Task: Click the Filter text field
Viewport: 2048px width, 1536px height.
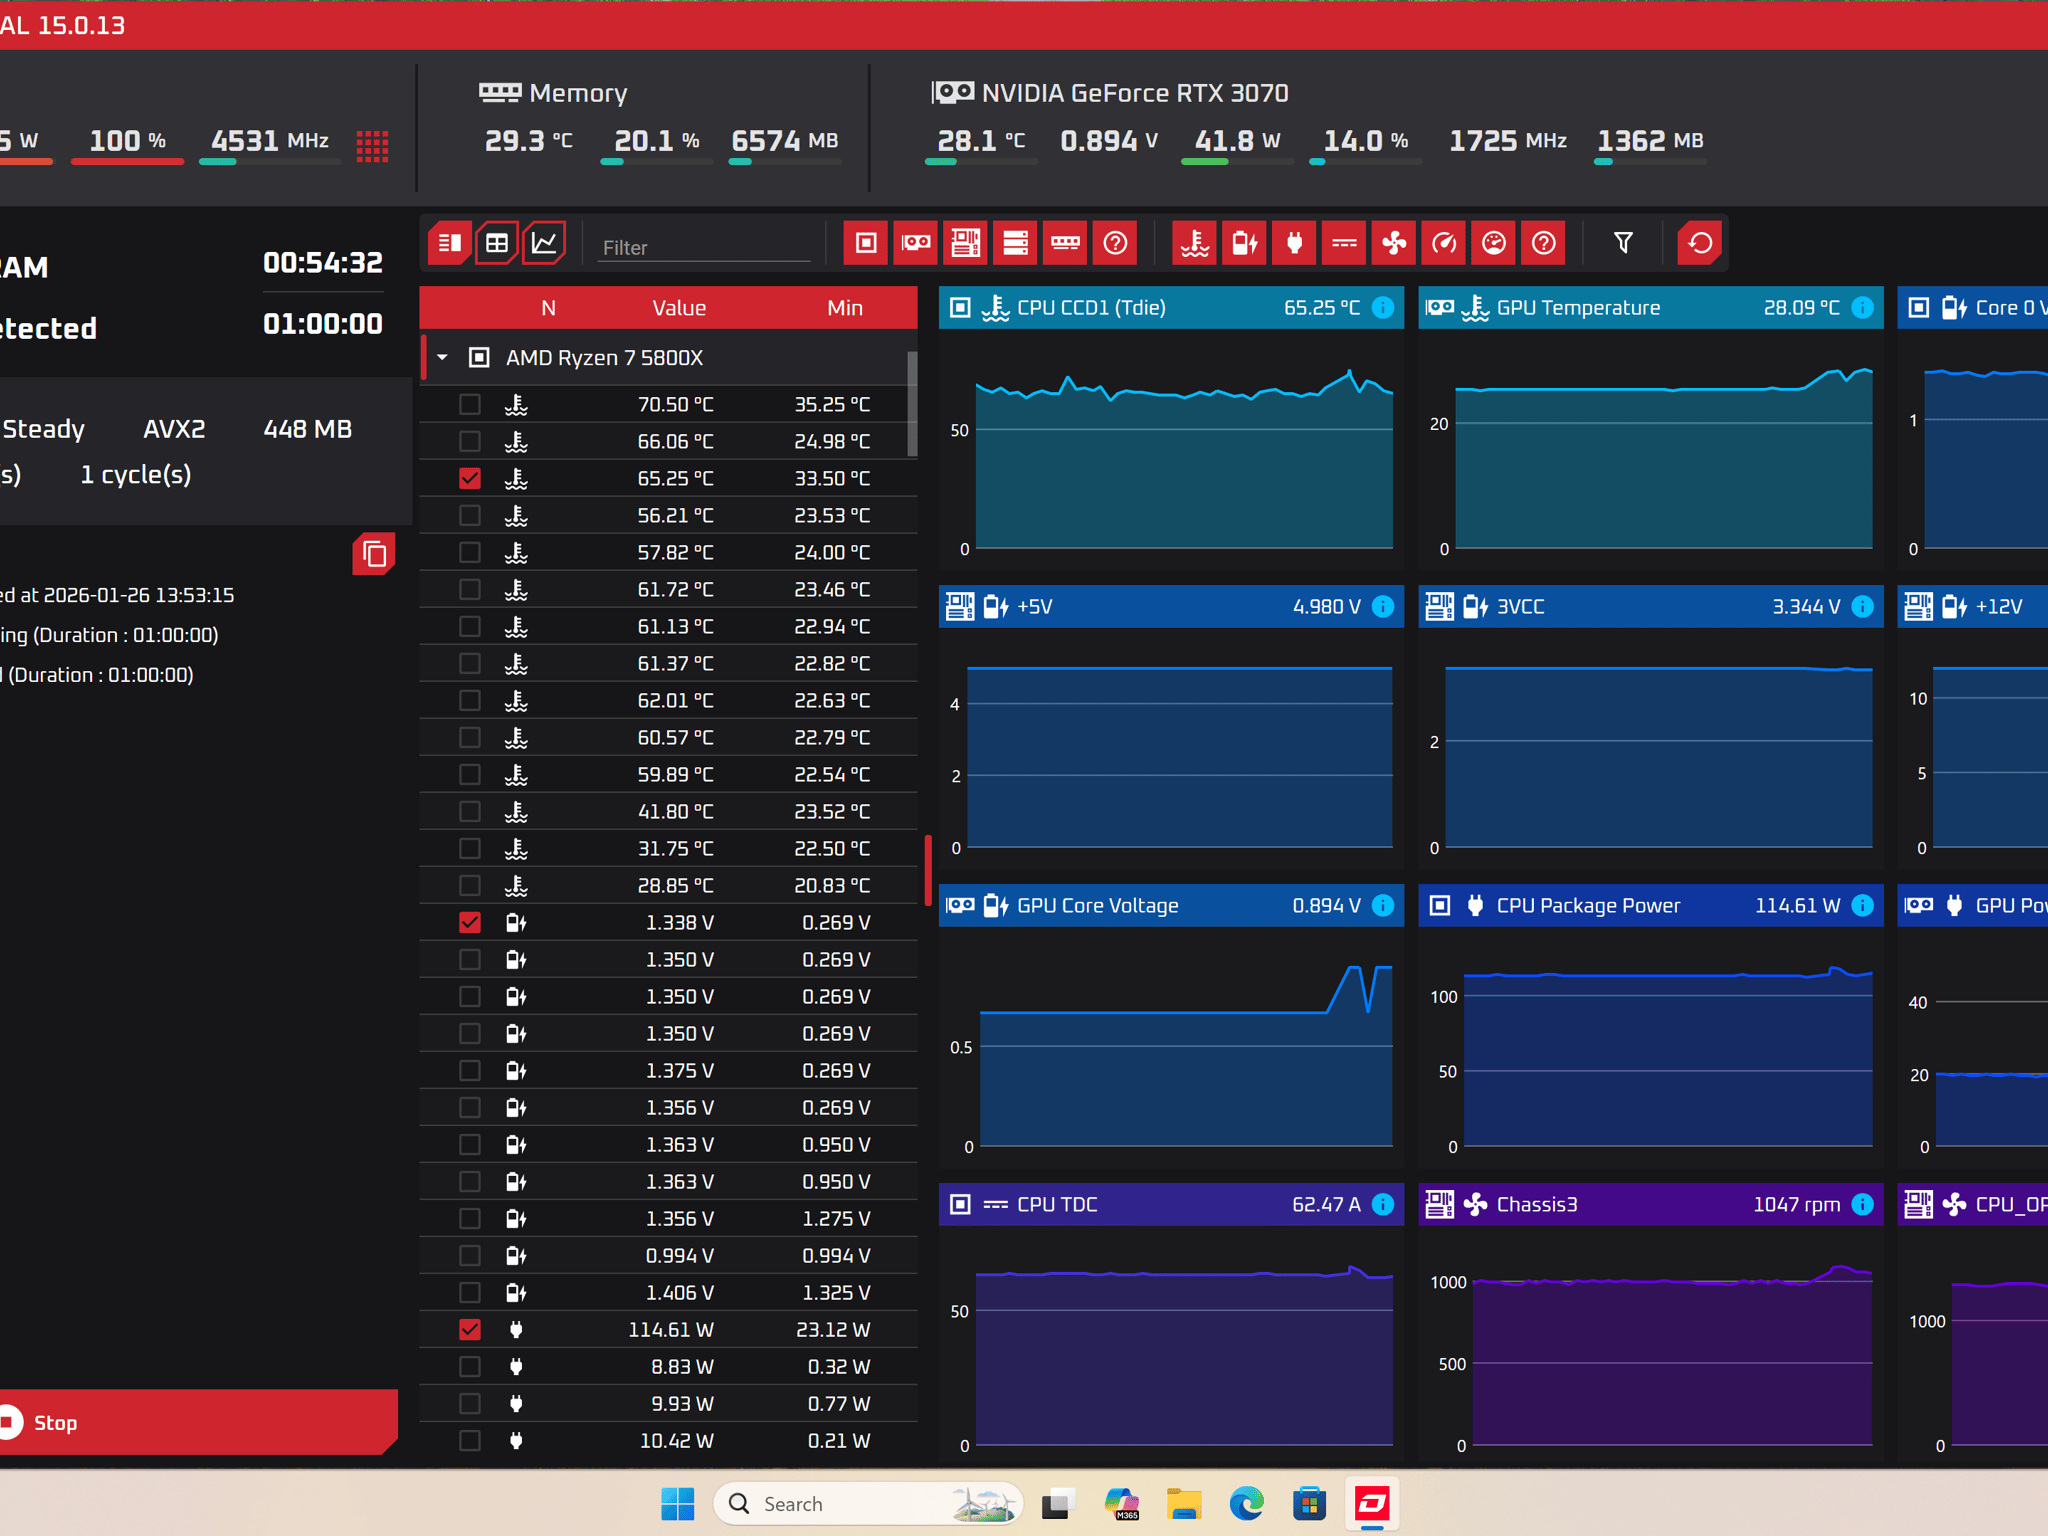Action: point(704,247)
